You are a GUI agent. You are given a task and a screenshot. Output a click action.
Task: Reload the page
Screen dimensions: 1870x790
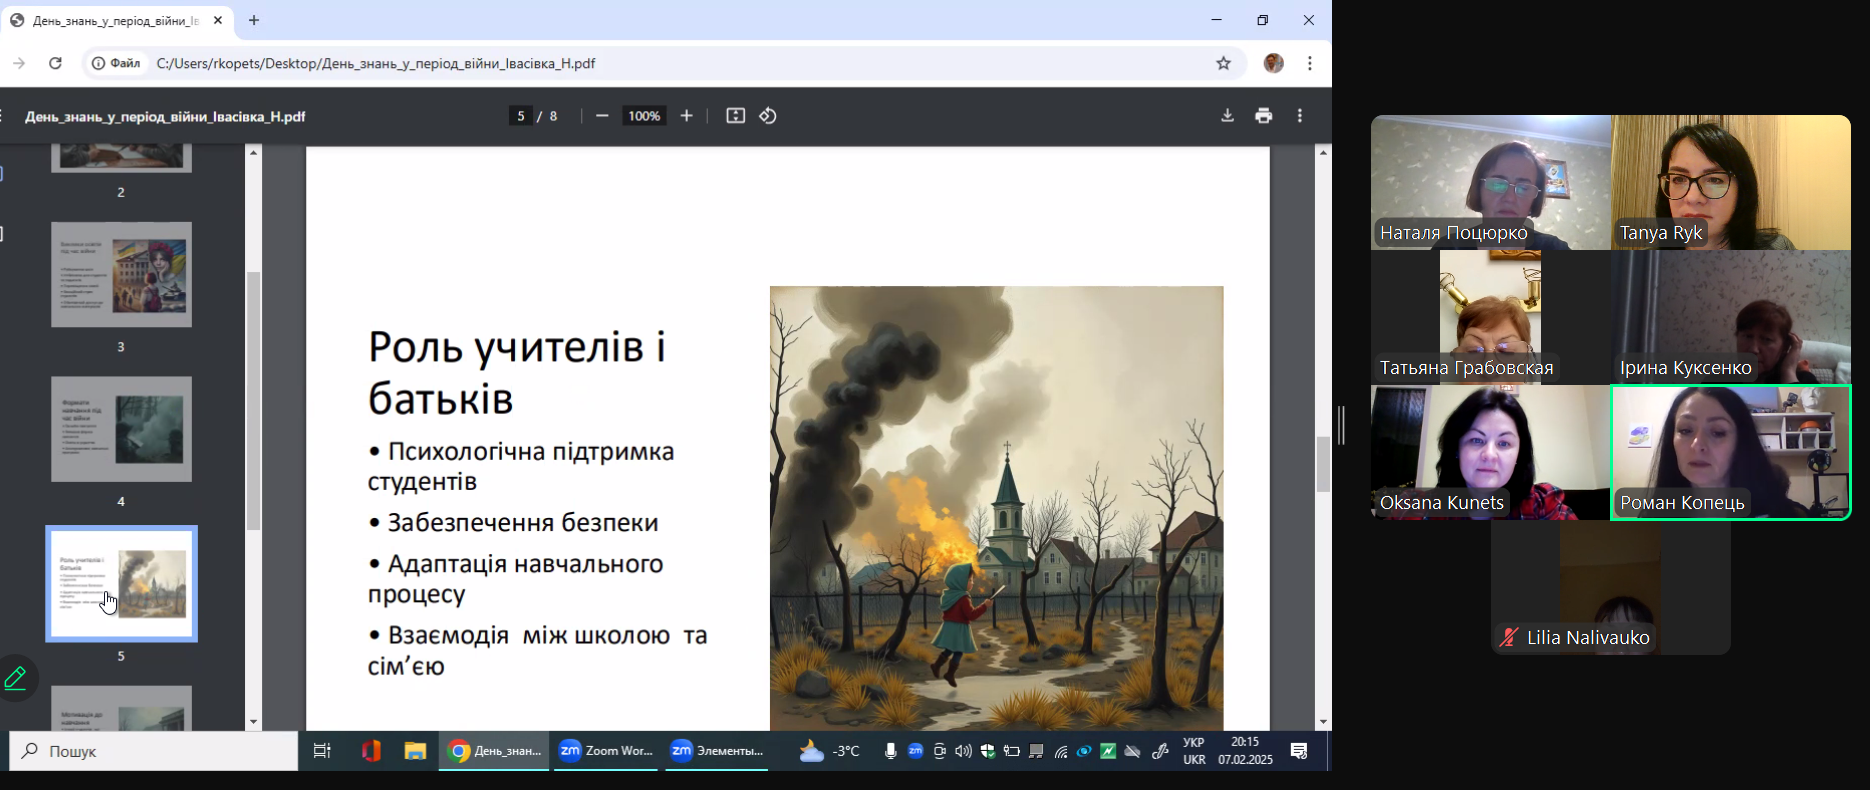[56, 63]
